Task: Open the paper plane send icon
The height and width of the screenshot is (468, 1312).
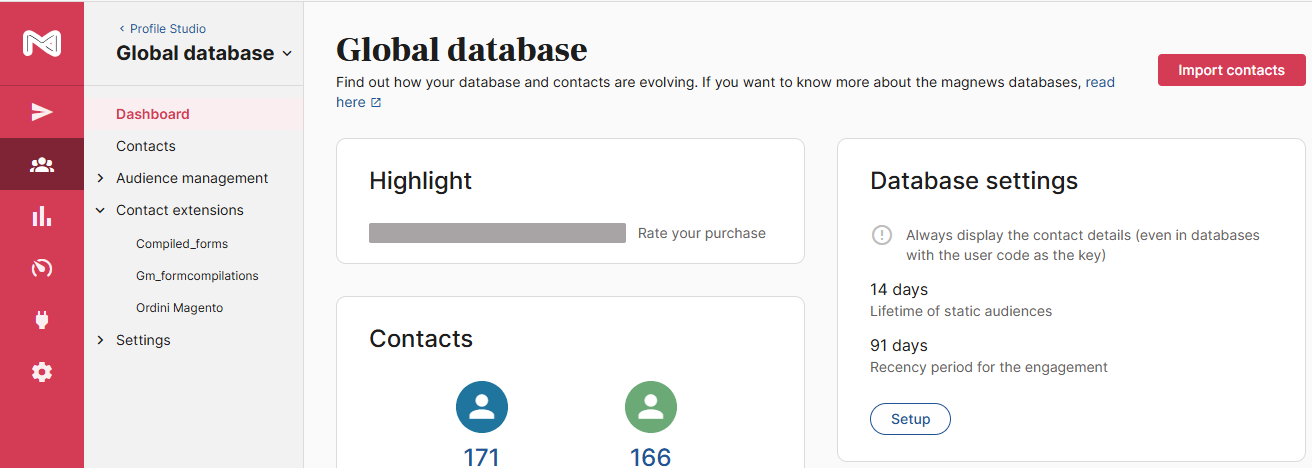Action: point(42,112)
